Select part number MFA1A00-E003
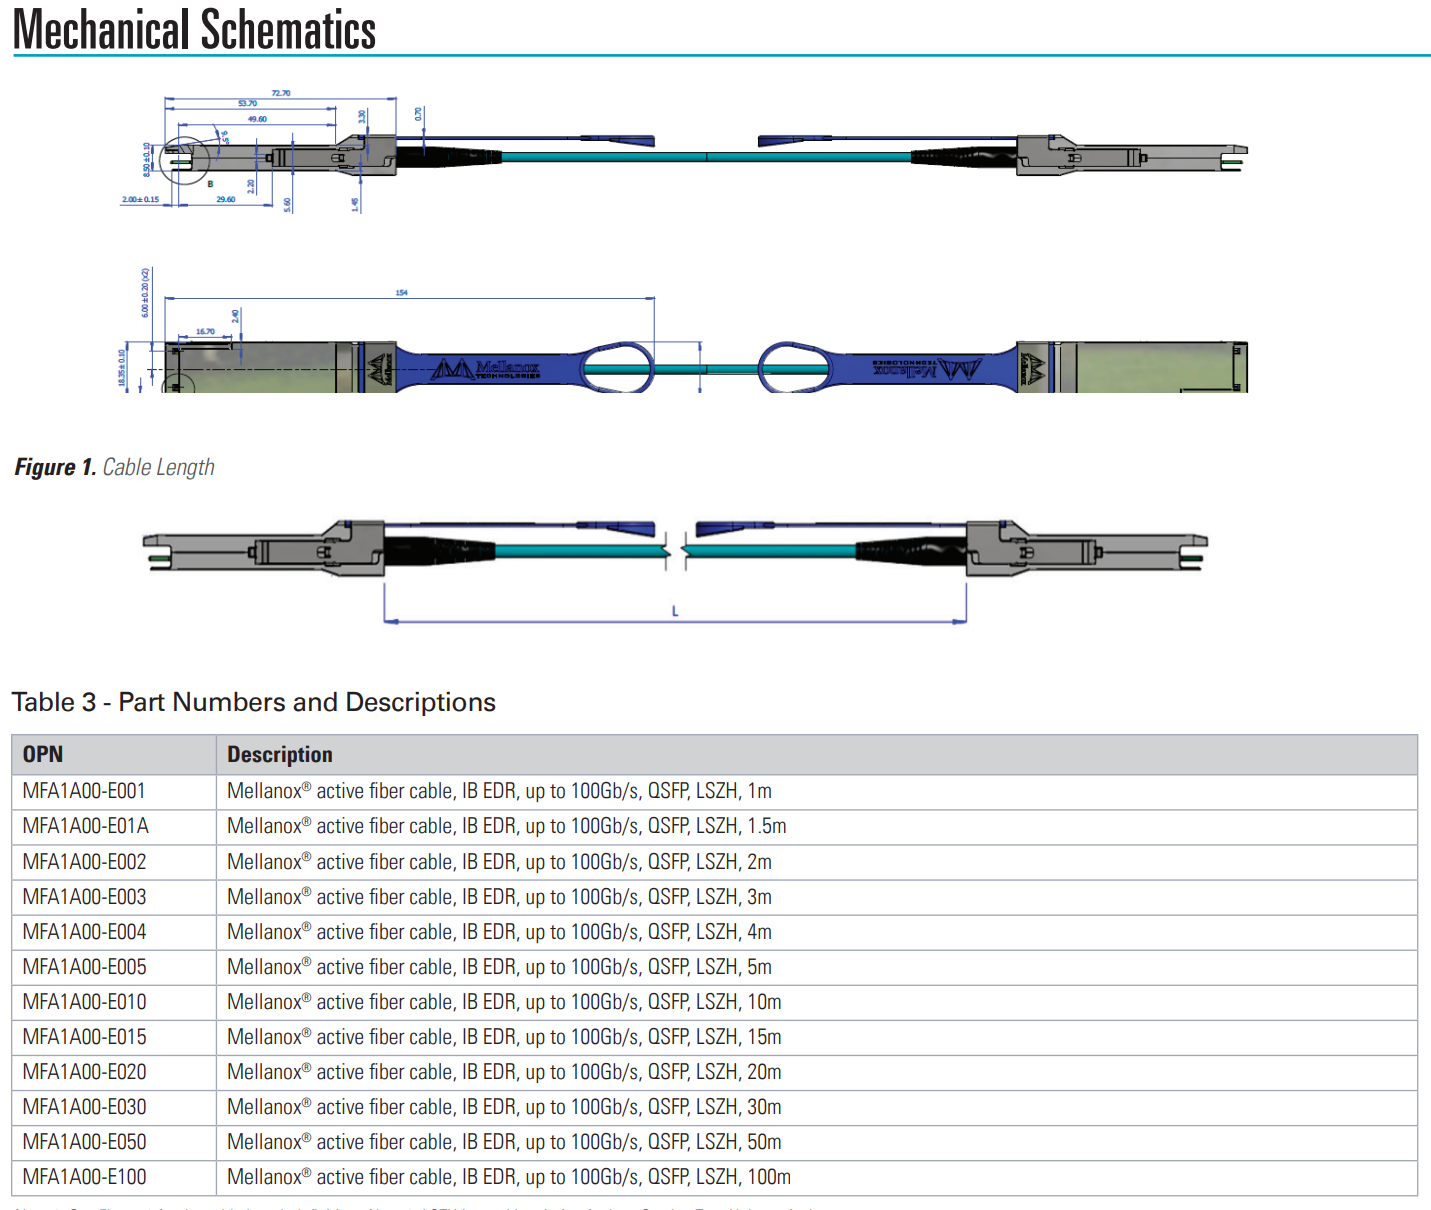Image resolution: width=1431 pixels, height=1210 pixels. pyautogui.click(x=84, y=897)
